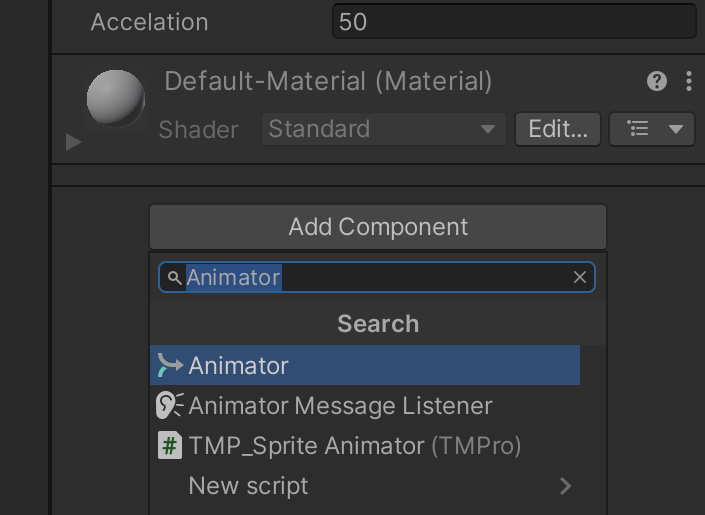Open the material three-dot options menu
Screen dimensions: 705x515
coord(688,82)
